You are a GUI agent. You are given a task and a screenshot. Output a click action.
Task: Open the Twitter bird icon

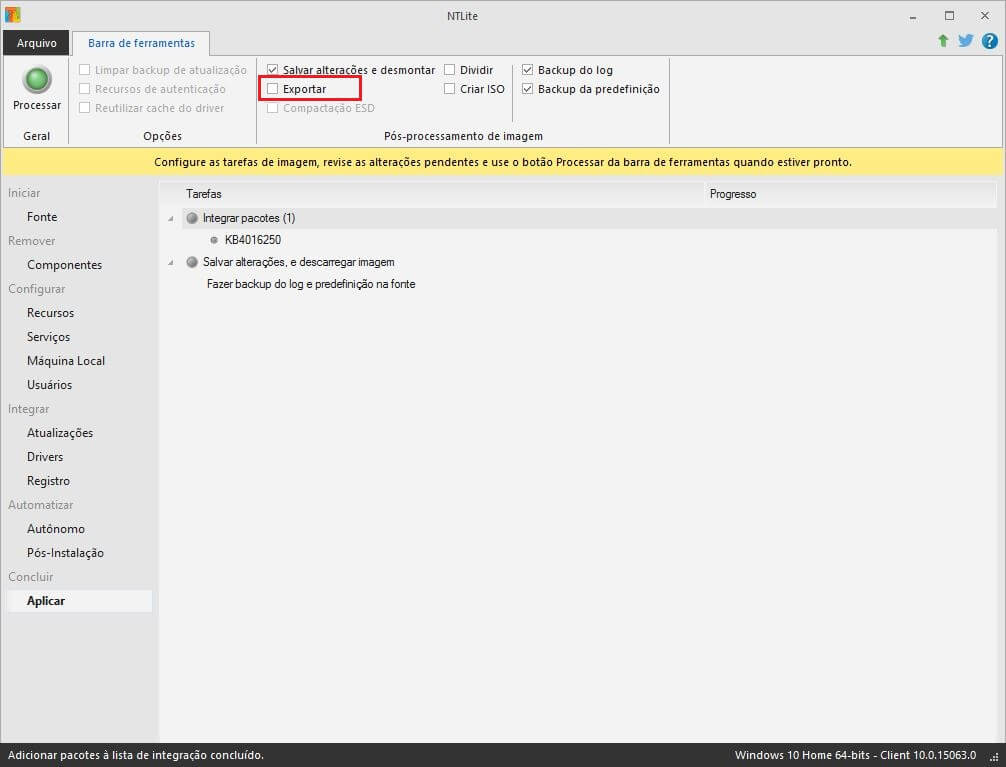tap(966, 41)
